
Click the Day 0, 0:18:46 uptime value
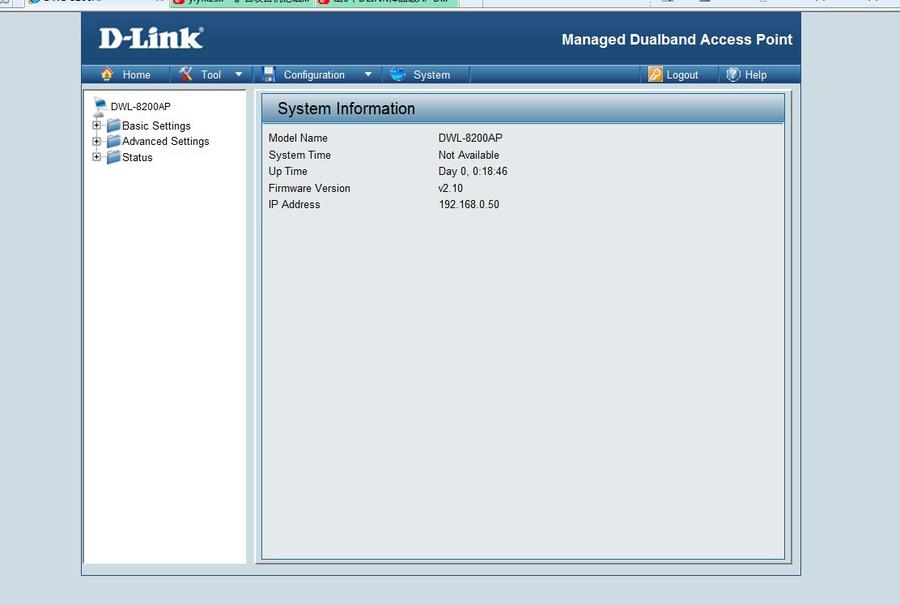[x=473, y=171]
